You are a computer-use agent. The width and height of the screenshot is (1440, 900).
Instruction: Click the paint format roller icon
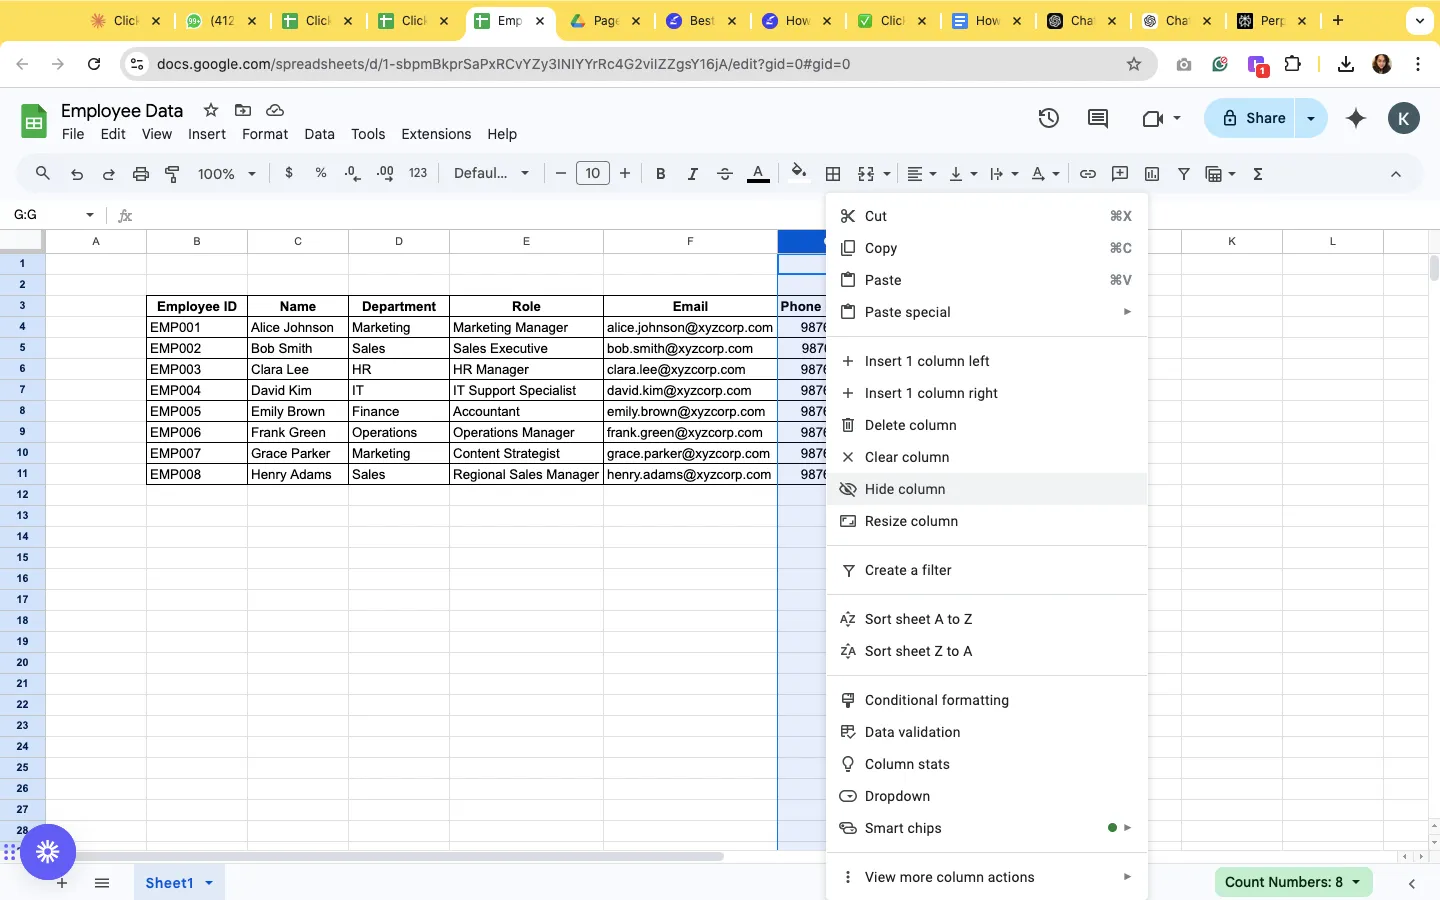(x=172, y=174)
